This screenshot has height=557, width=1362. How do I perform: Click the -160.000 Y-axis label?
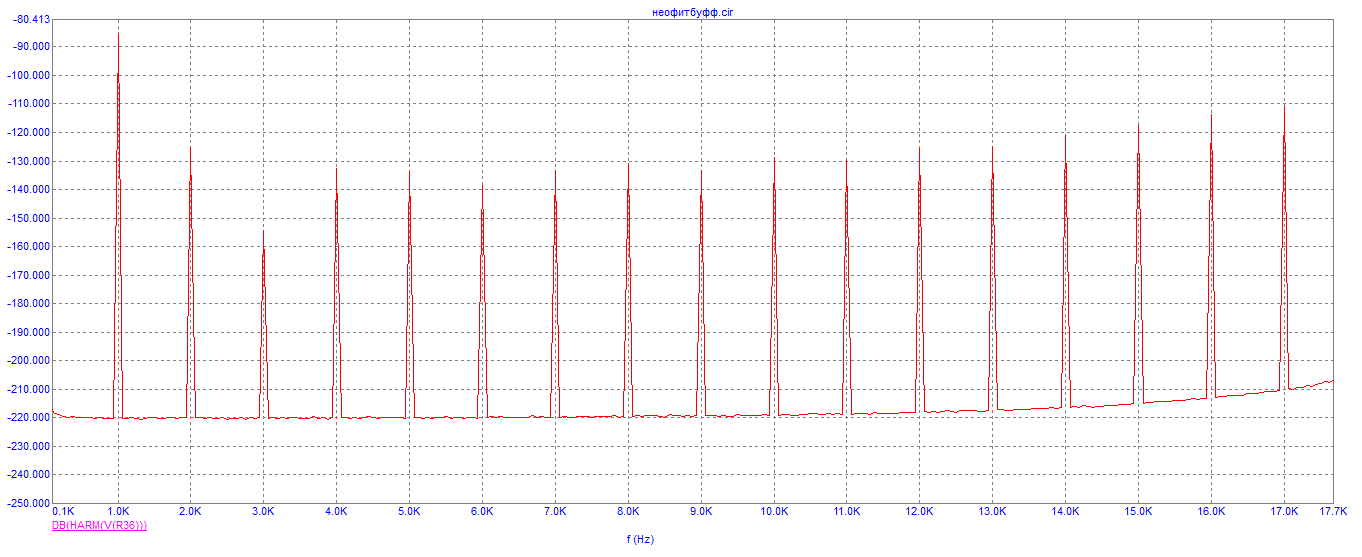pos(28,246)
